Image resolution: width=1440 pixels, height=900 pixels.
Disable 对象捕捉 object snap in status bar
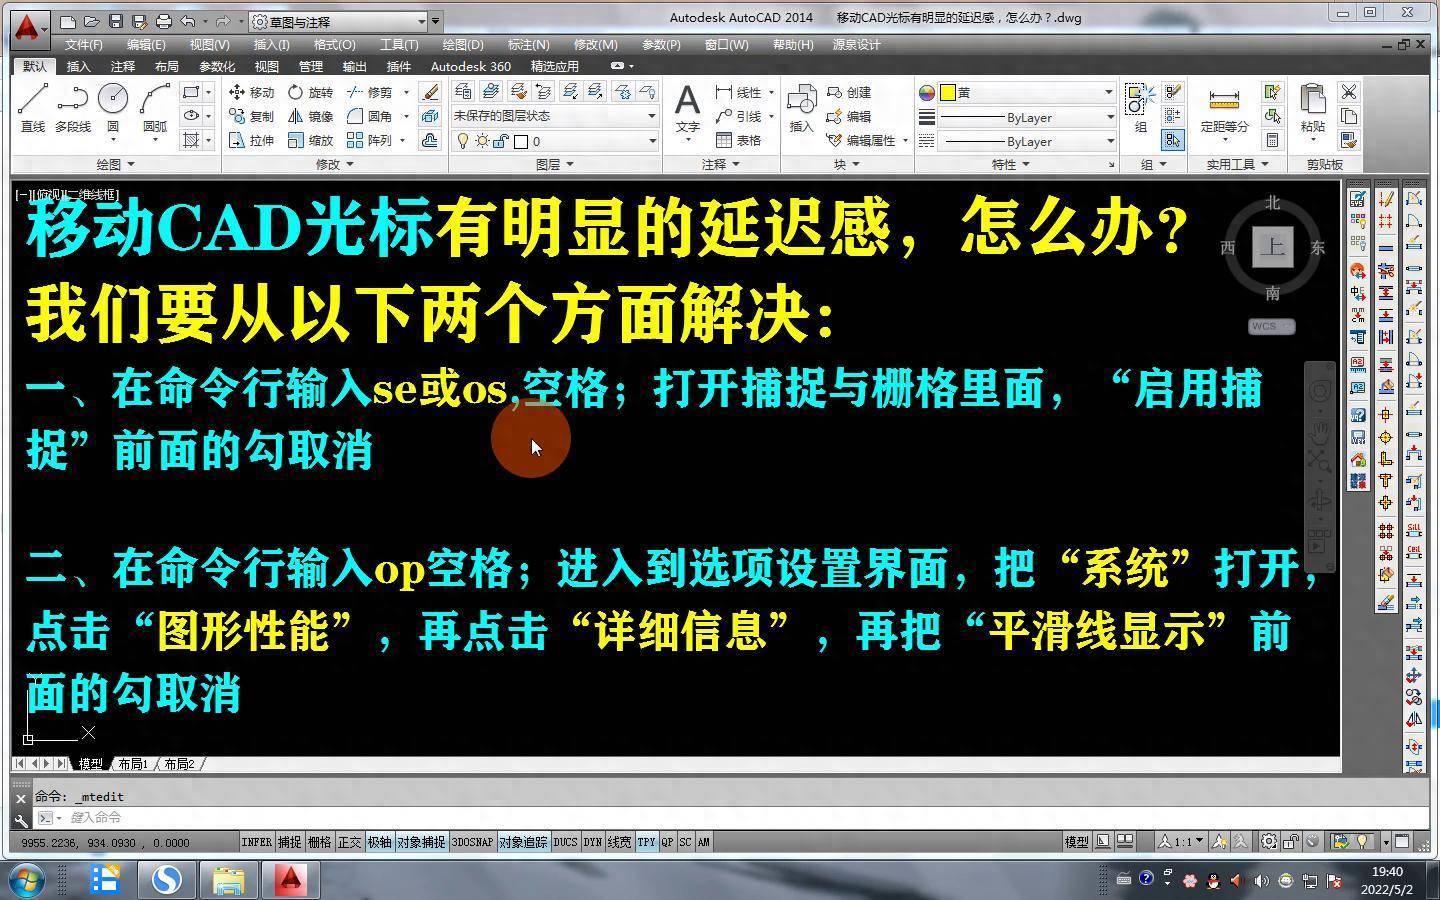point(420,842)
